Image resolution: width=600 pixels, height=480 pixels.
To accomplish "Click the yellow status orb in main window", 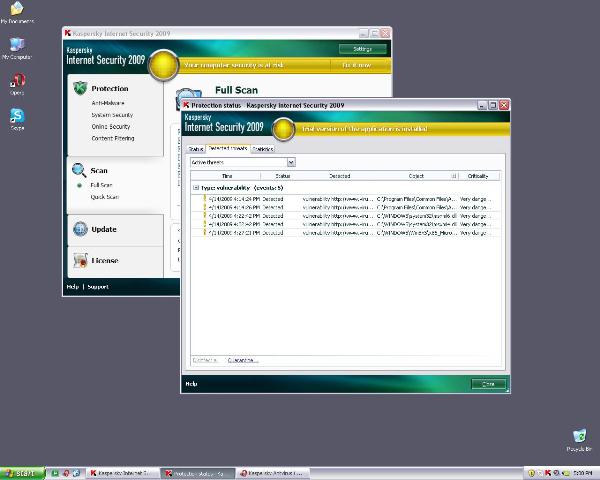I will (164, 65).
